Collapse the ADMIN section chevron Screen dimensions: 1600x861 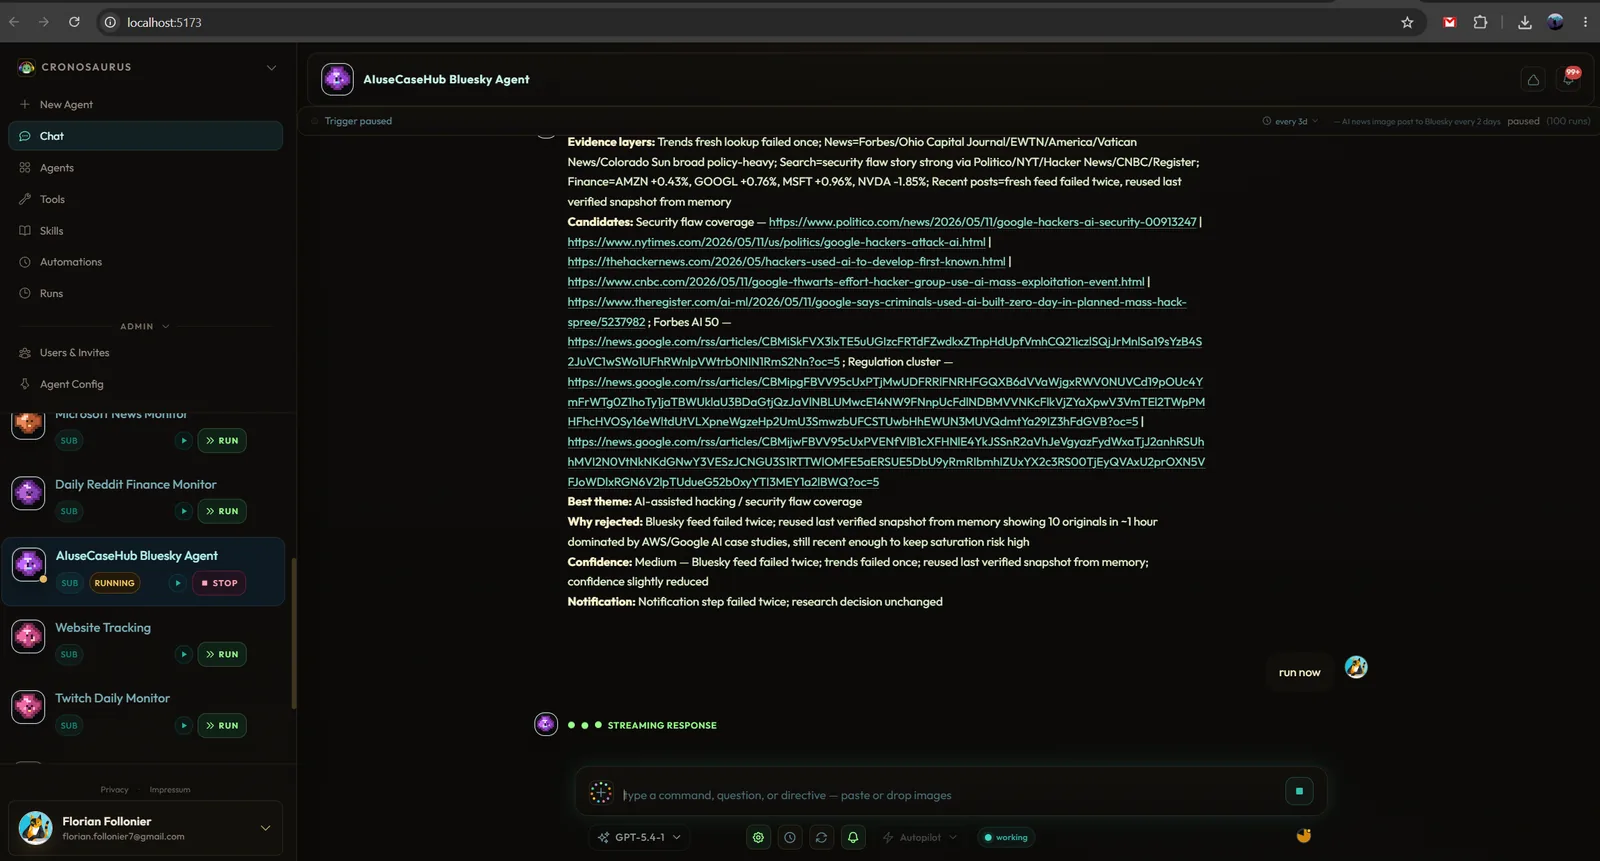(166, 326)
